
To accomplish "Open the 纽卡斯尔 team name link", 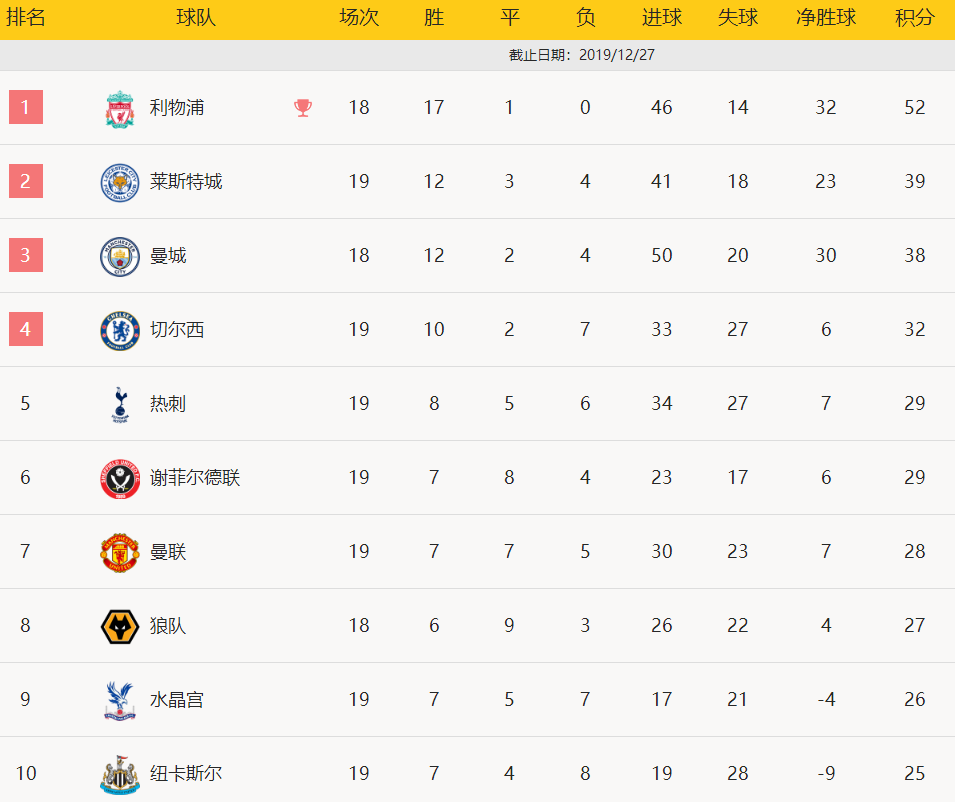I will [186, 773].
